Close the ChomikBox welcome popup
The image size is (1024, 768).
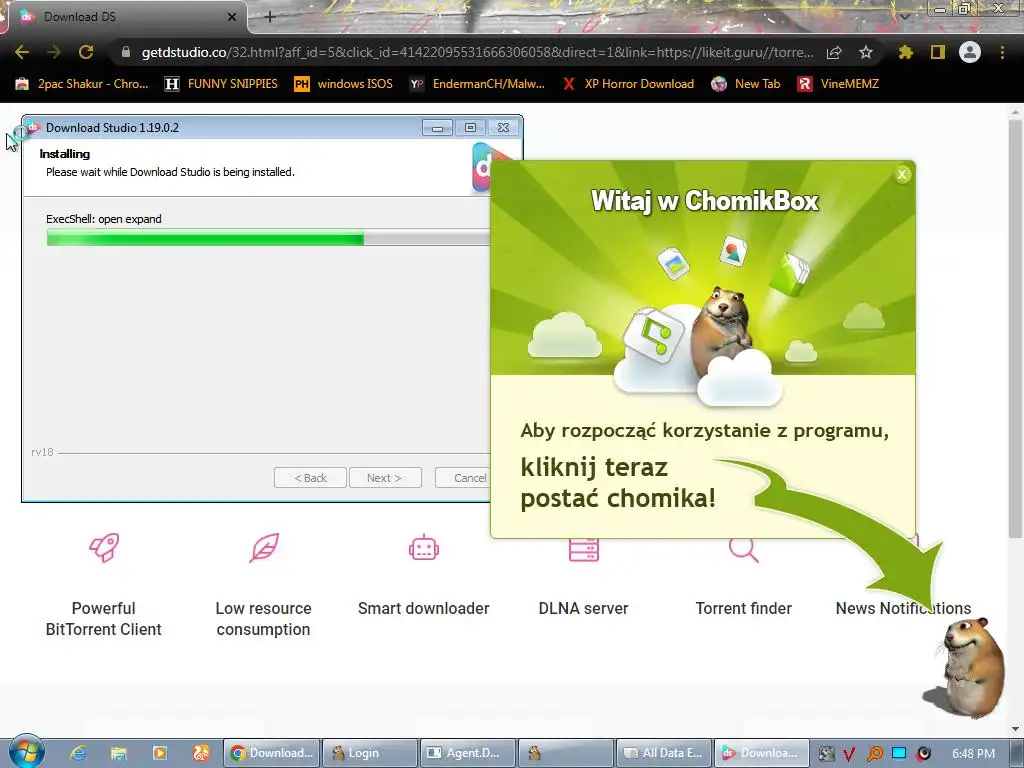click(x=902, y=174)
